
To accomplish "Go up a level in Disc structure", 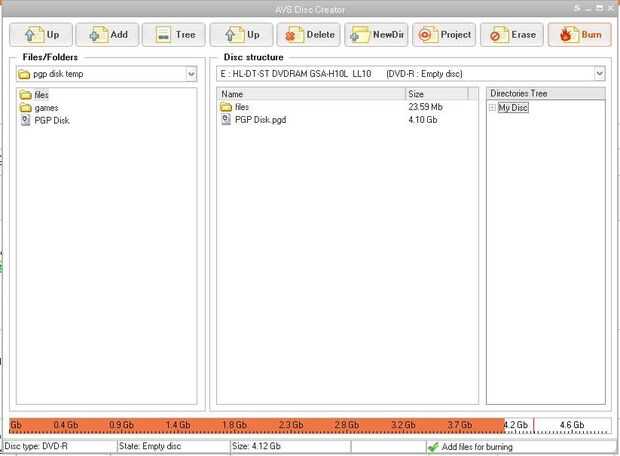I will (x=241, y=35).
